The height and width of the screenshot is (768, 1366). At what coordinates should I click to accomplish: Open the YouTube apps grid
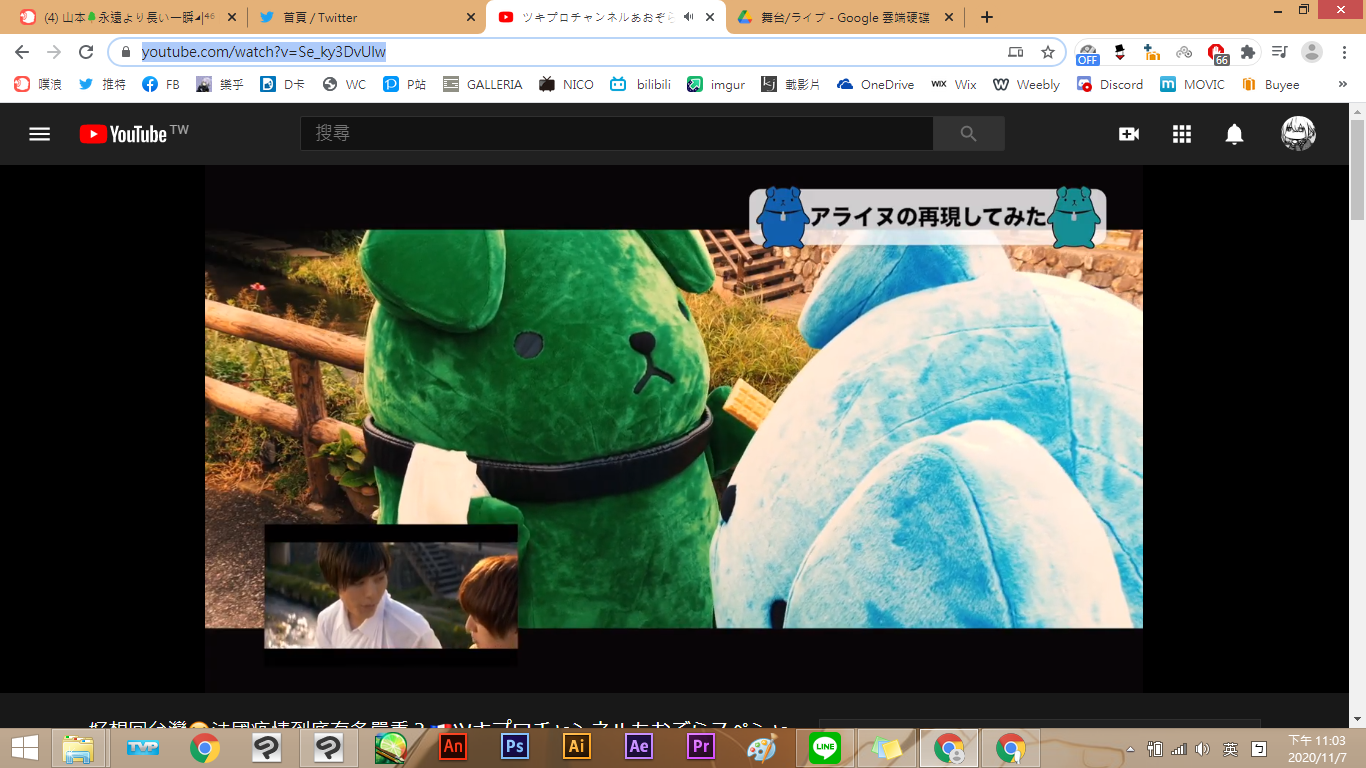pyautogui.click(x=1182, y=134)
